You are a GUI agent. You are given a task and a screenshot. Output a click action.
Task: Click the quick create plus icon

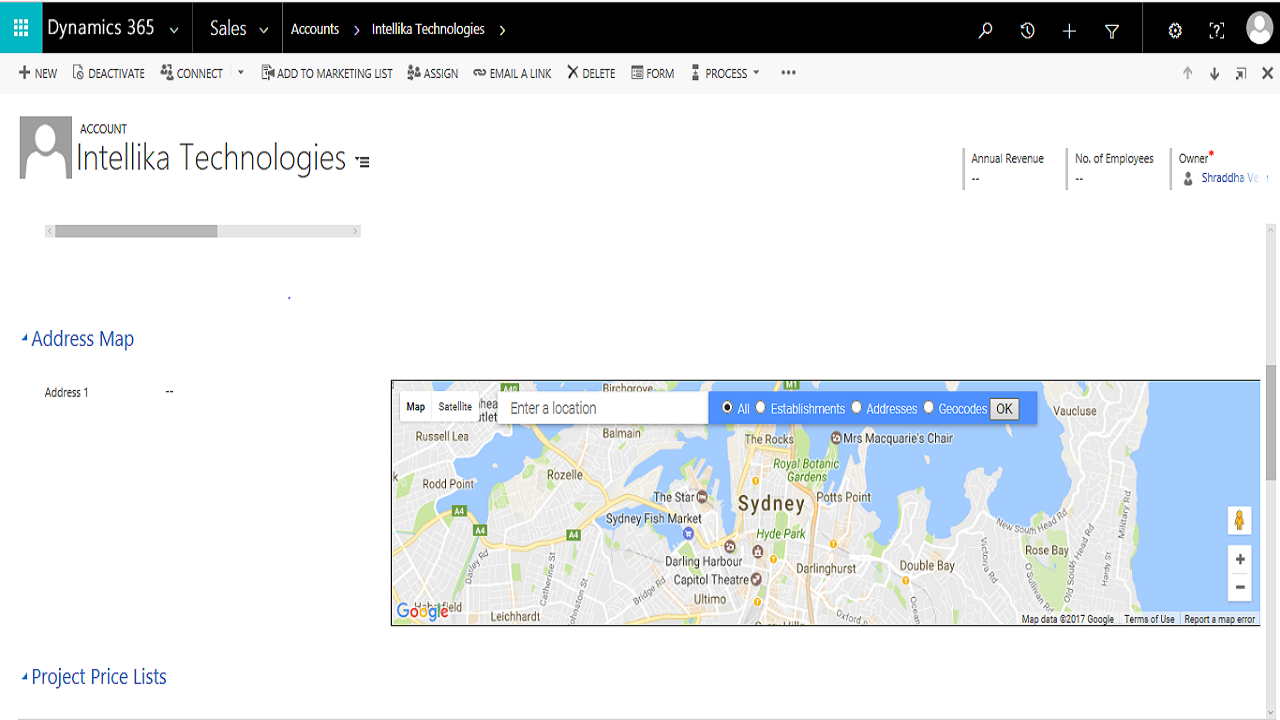pyautogui.click(x=1069, y=31)
